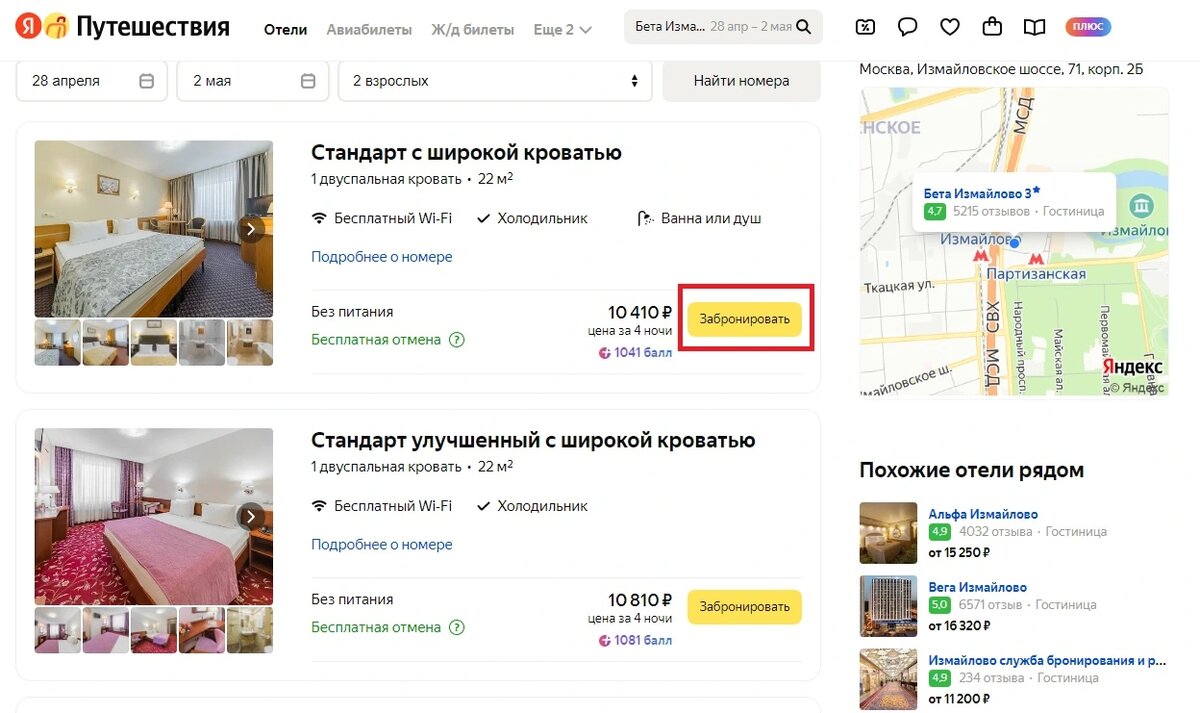Open Альфа Измайлово hotel link

(983, 514)
